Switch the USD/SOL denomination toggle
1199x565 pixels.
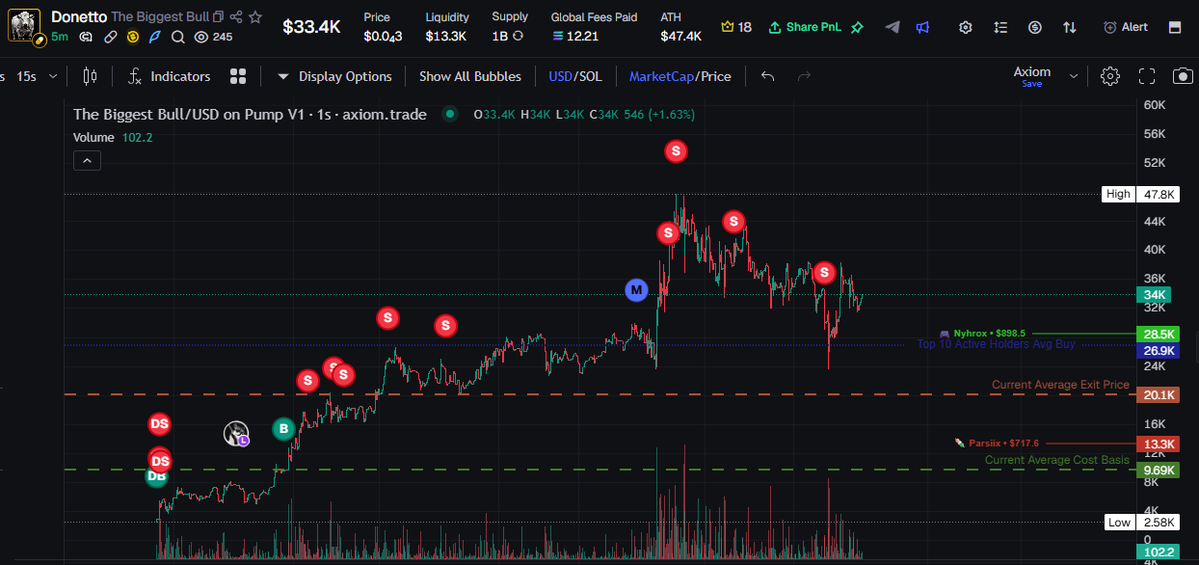pos(575,76)
